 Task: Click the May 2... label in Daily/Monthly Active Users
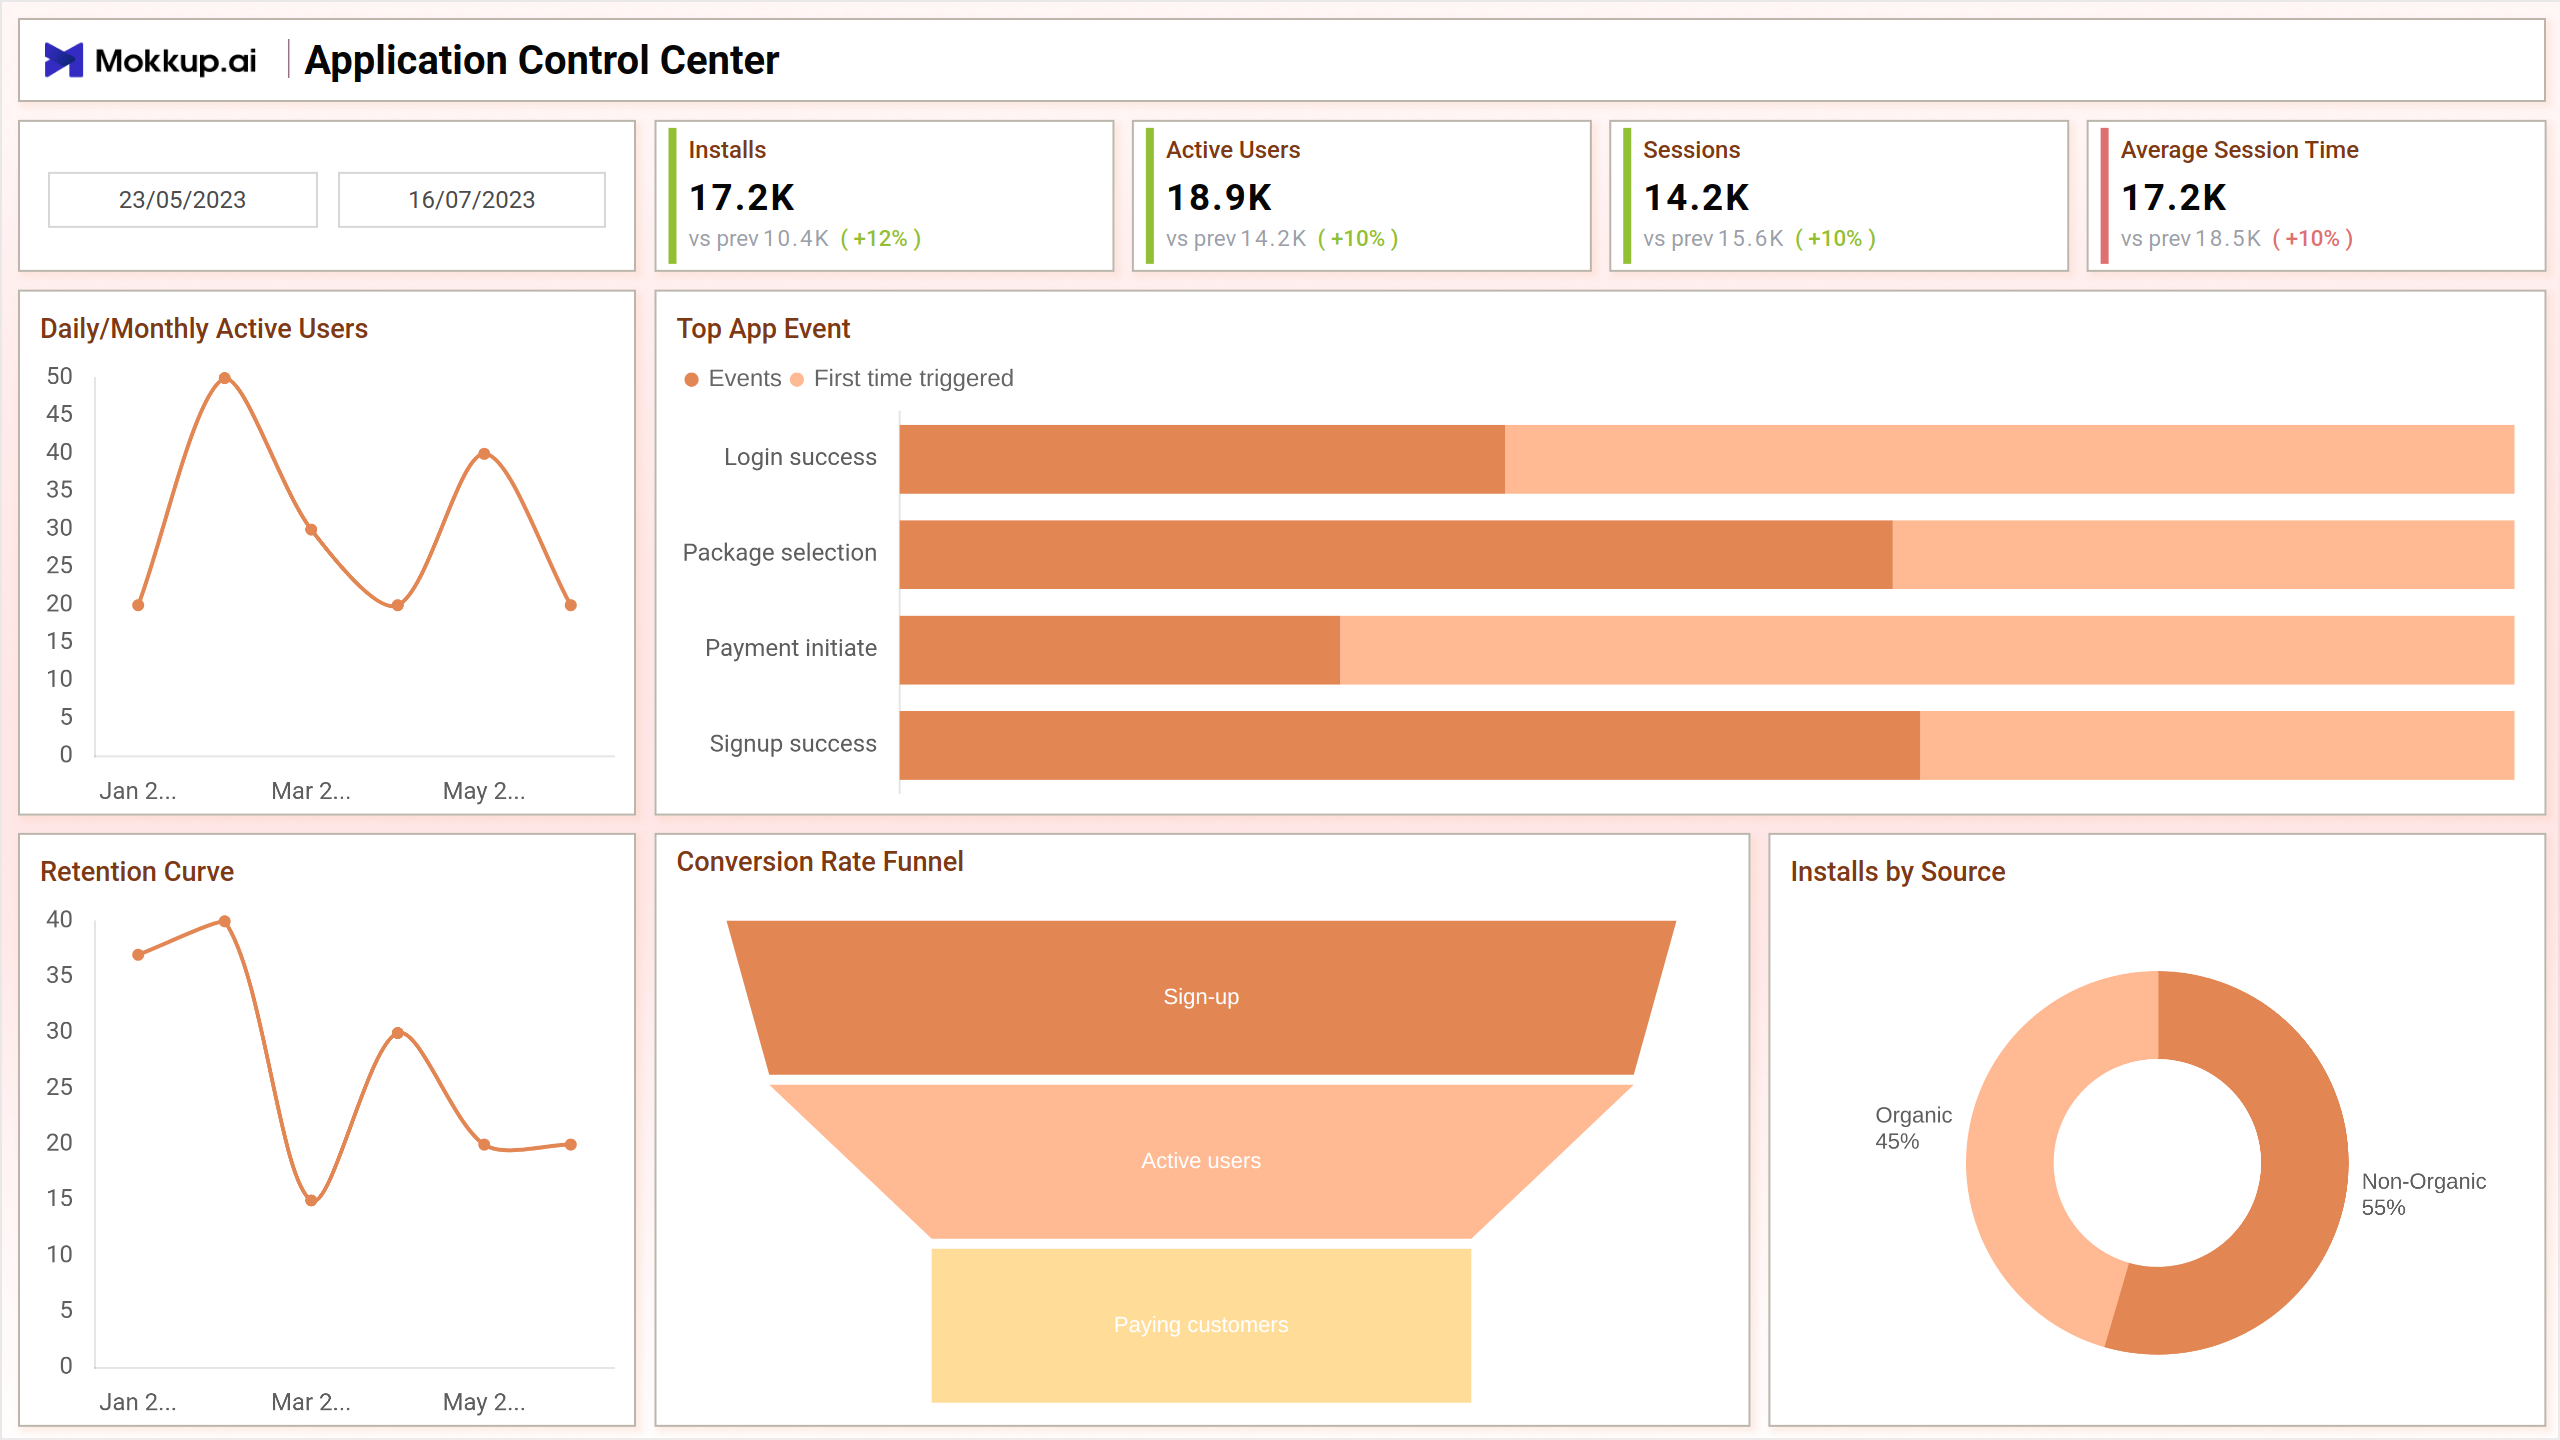(484, 791)
